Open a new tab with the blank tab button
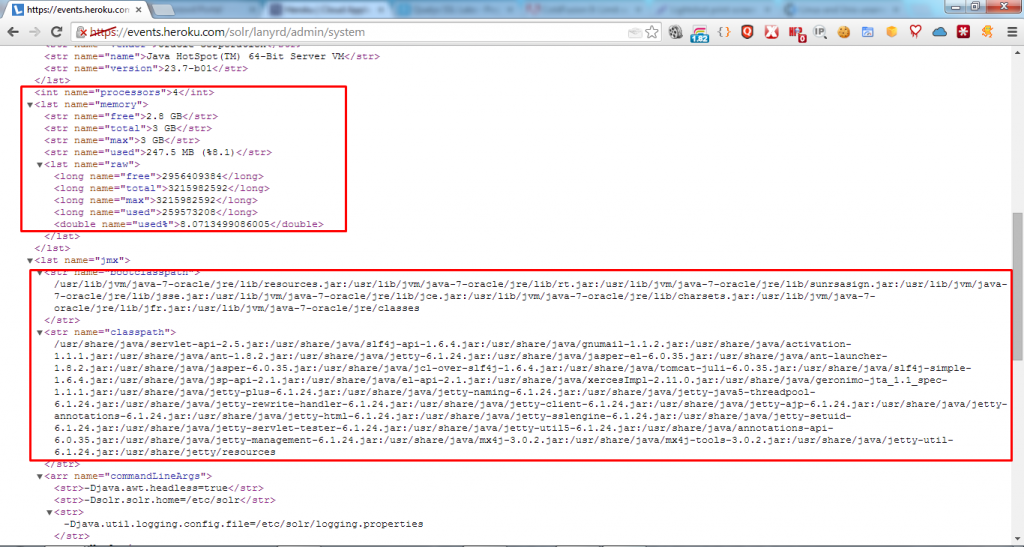1024x547 pixels. 163,10
